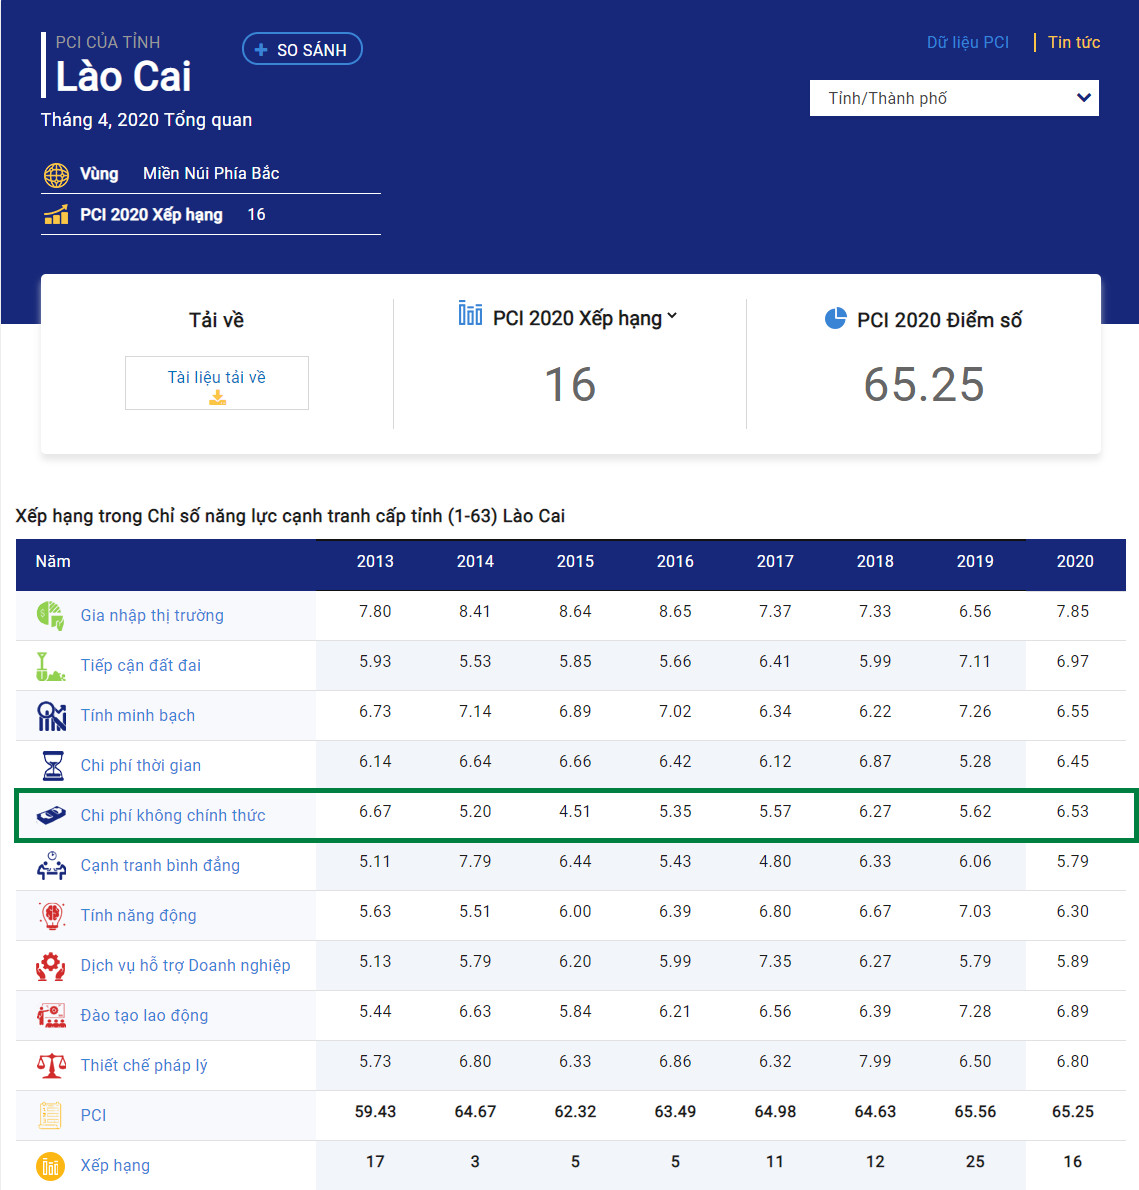Open the Thiết chế pháp lý link

coord(143,1066)
